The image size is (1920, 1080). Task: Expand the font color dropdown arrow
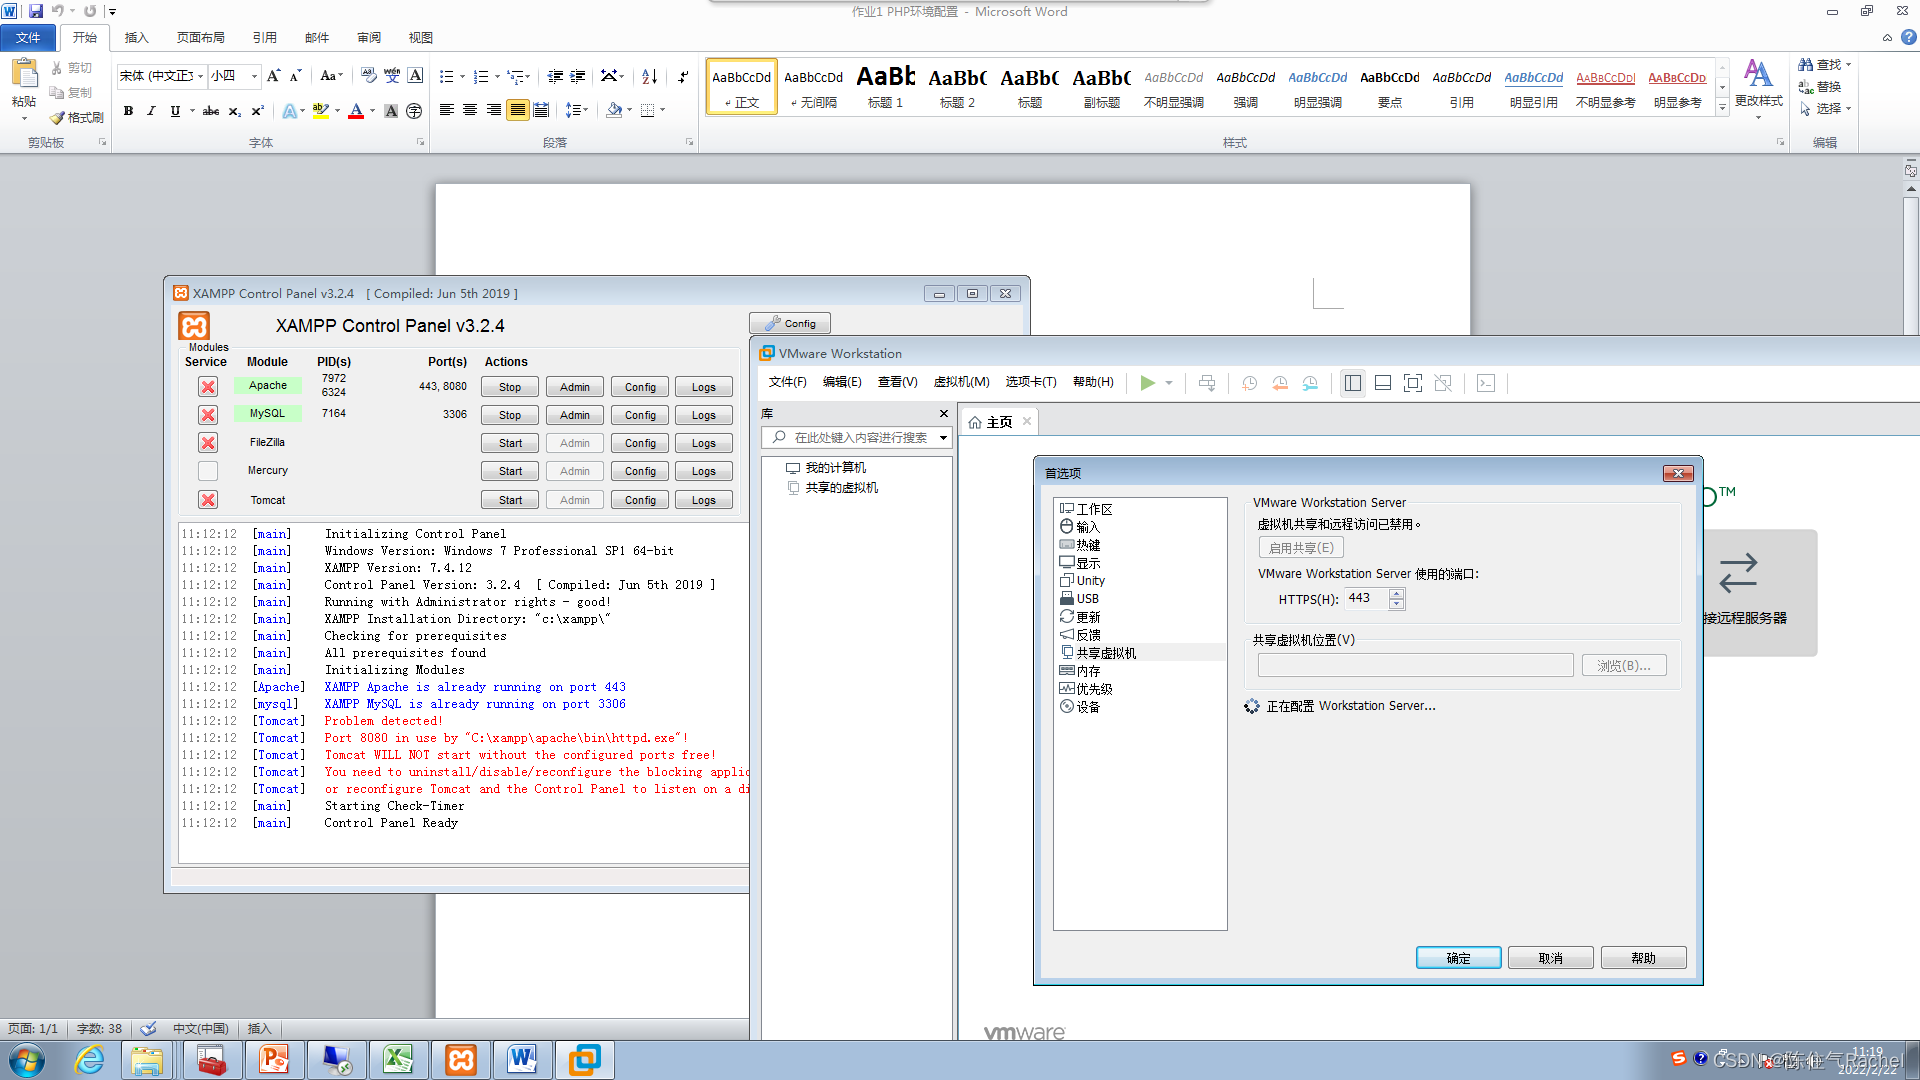372,111
